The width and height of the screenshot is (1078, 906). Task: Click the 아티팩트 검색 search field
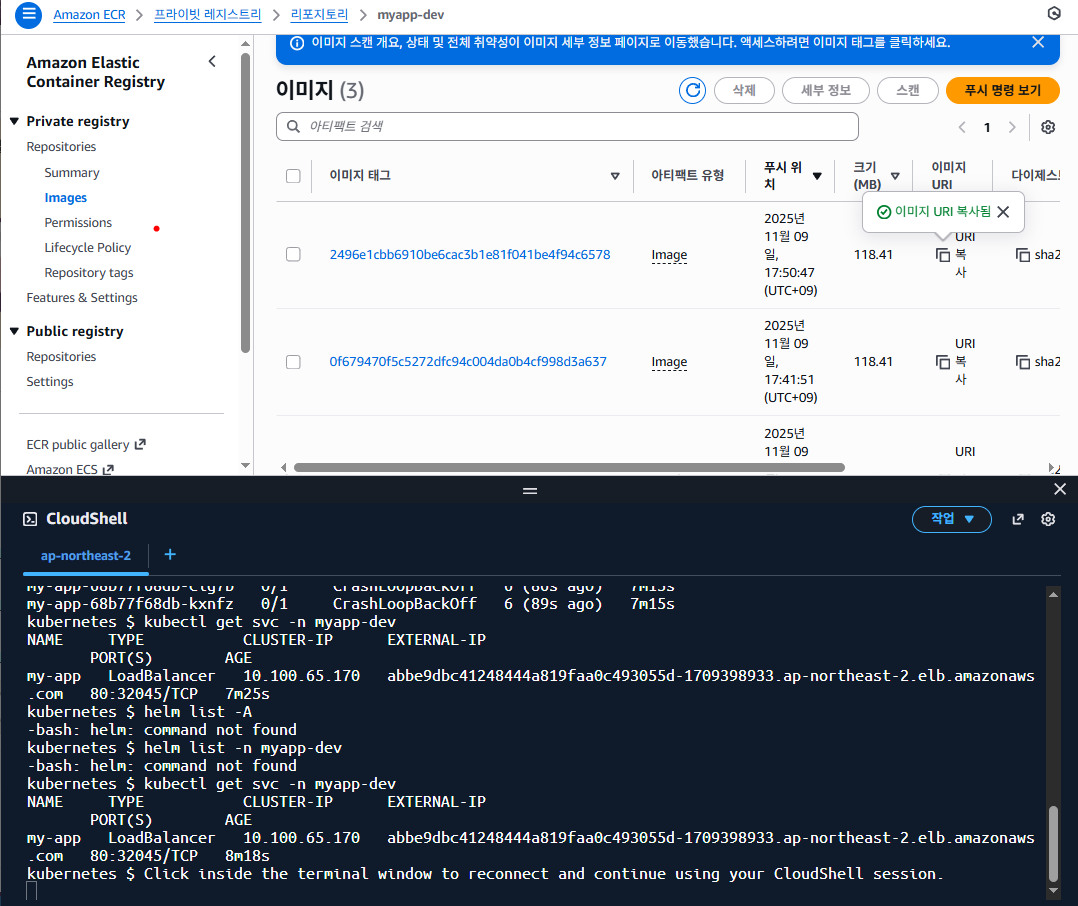coord(567,127)
